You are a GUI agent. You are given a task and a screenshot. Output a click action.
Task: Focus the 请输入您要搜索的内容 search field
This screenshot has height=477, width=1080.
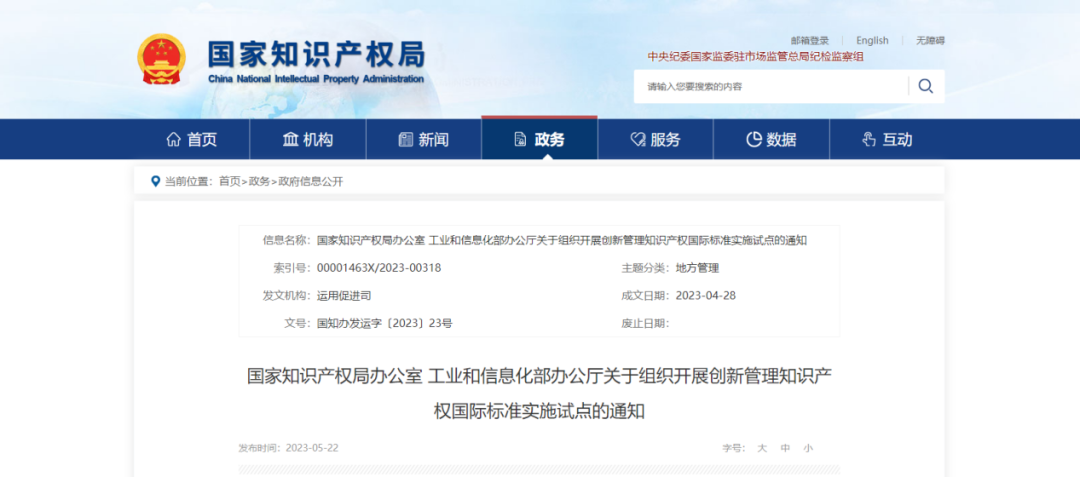click(x=771, y=86)
